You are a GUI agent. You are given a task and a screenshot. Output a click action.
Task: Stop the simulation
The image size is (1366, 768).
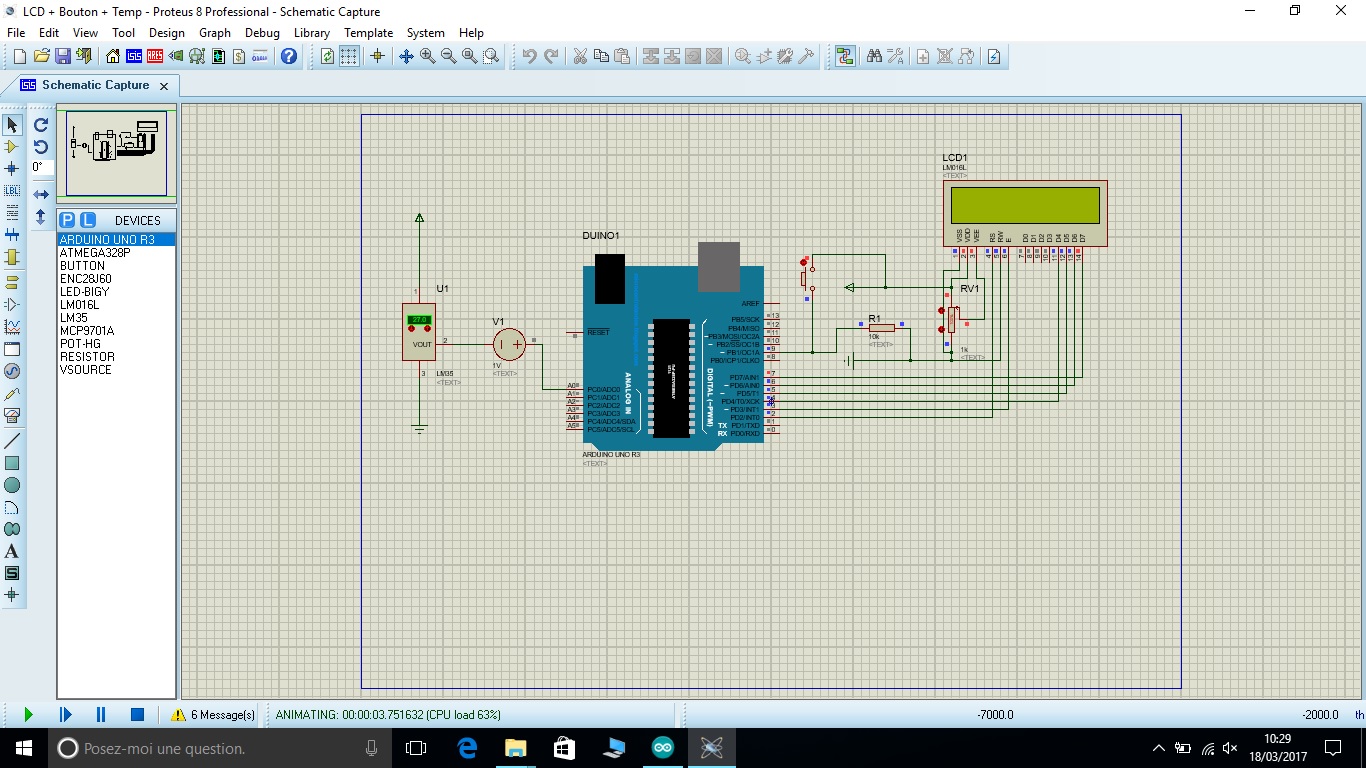click(x=138, y=714)
